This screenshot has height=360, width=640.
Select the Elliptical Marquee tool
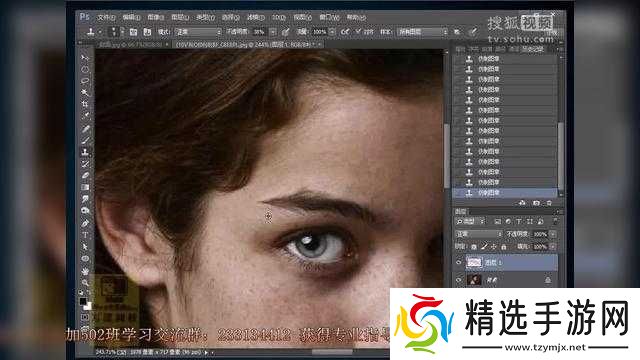pos(85,69)
